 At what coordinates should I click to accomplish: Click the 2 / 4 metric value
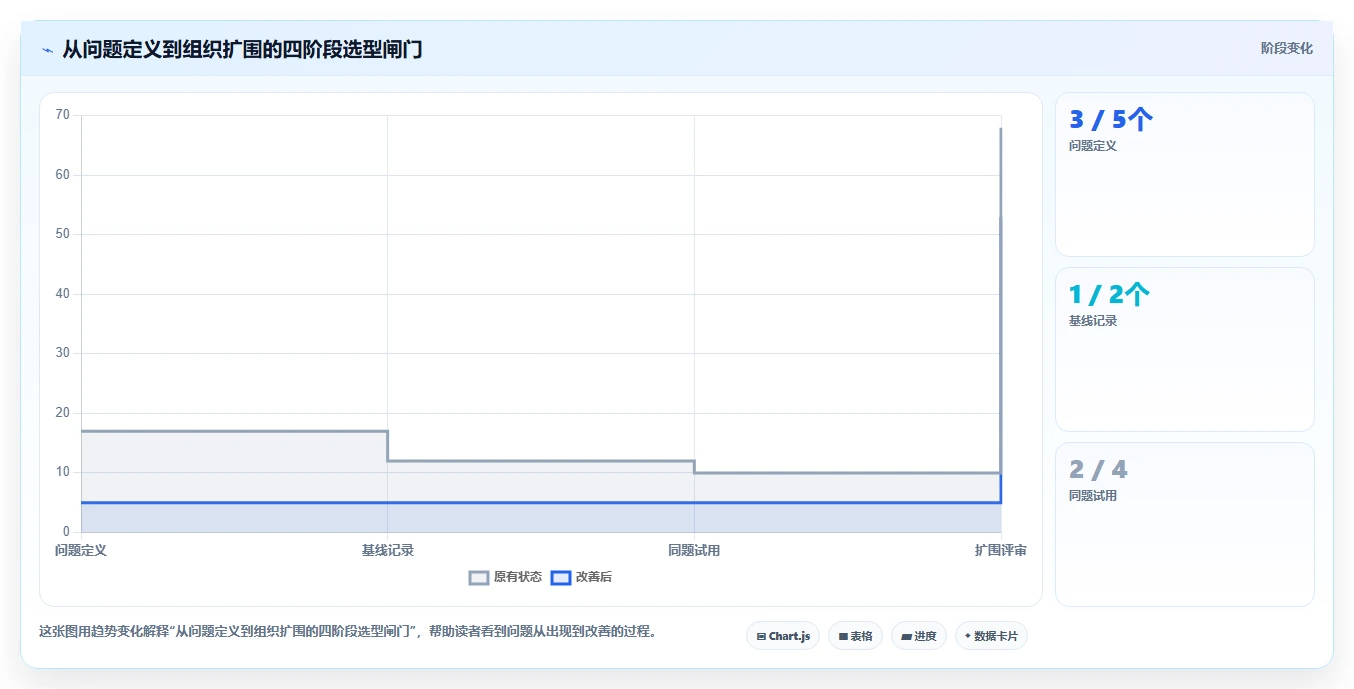pyautogui.click(x=1098, y=469)
